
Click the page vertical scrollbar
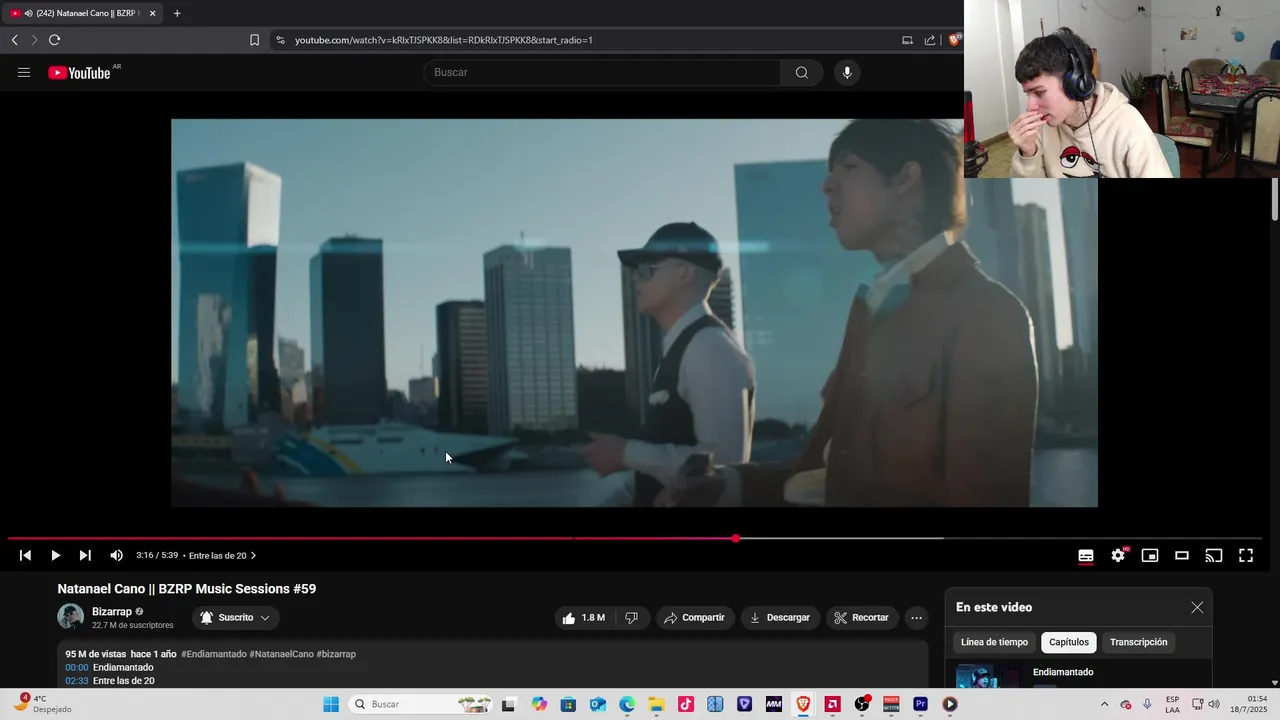click(1275, 200)
